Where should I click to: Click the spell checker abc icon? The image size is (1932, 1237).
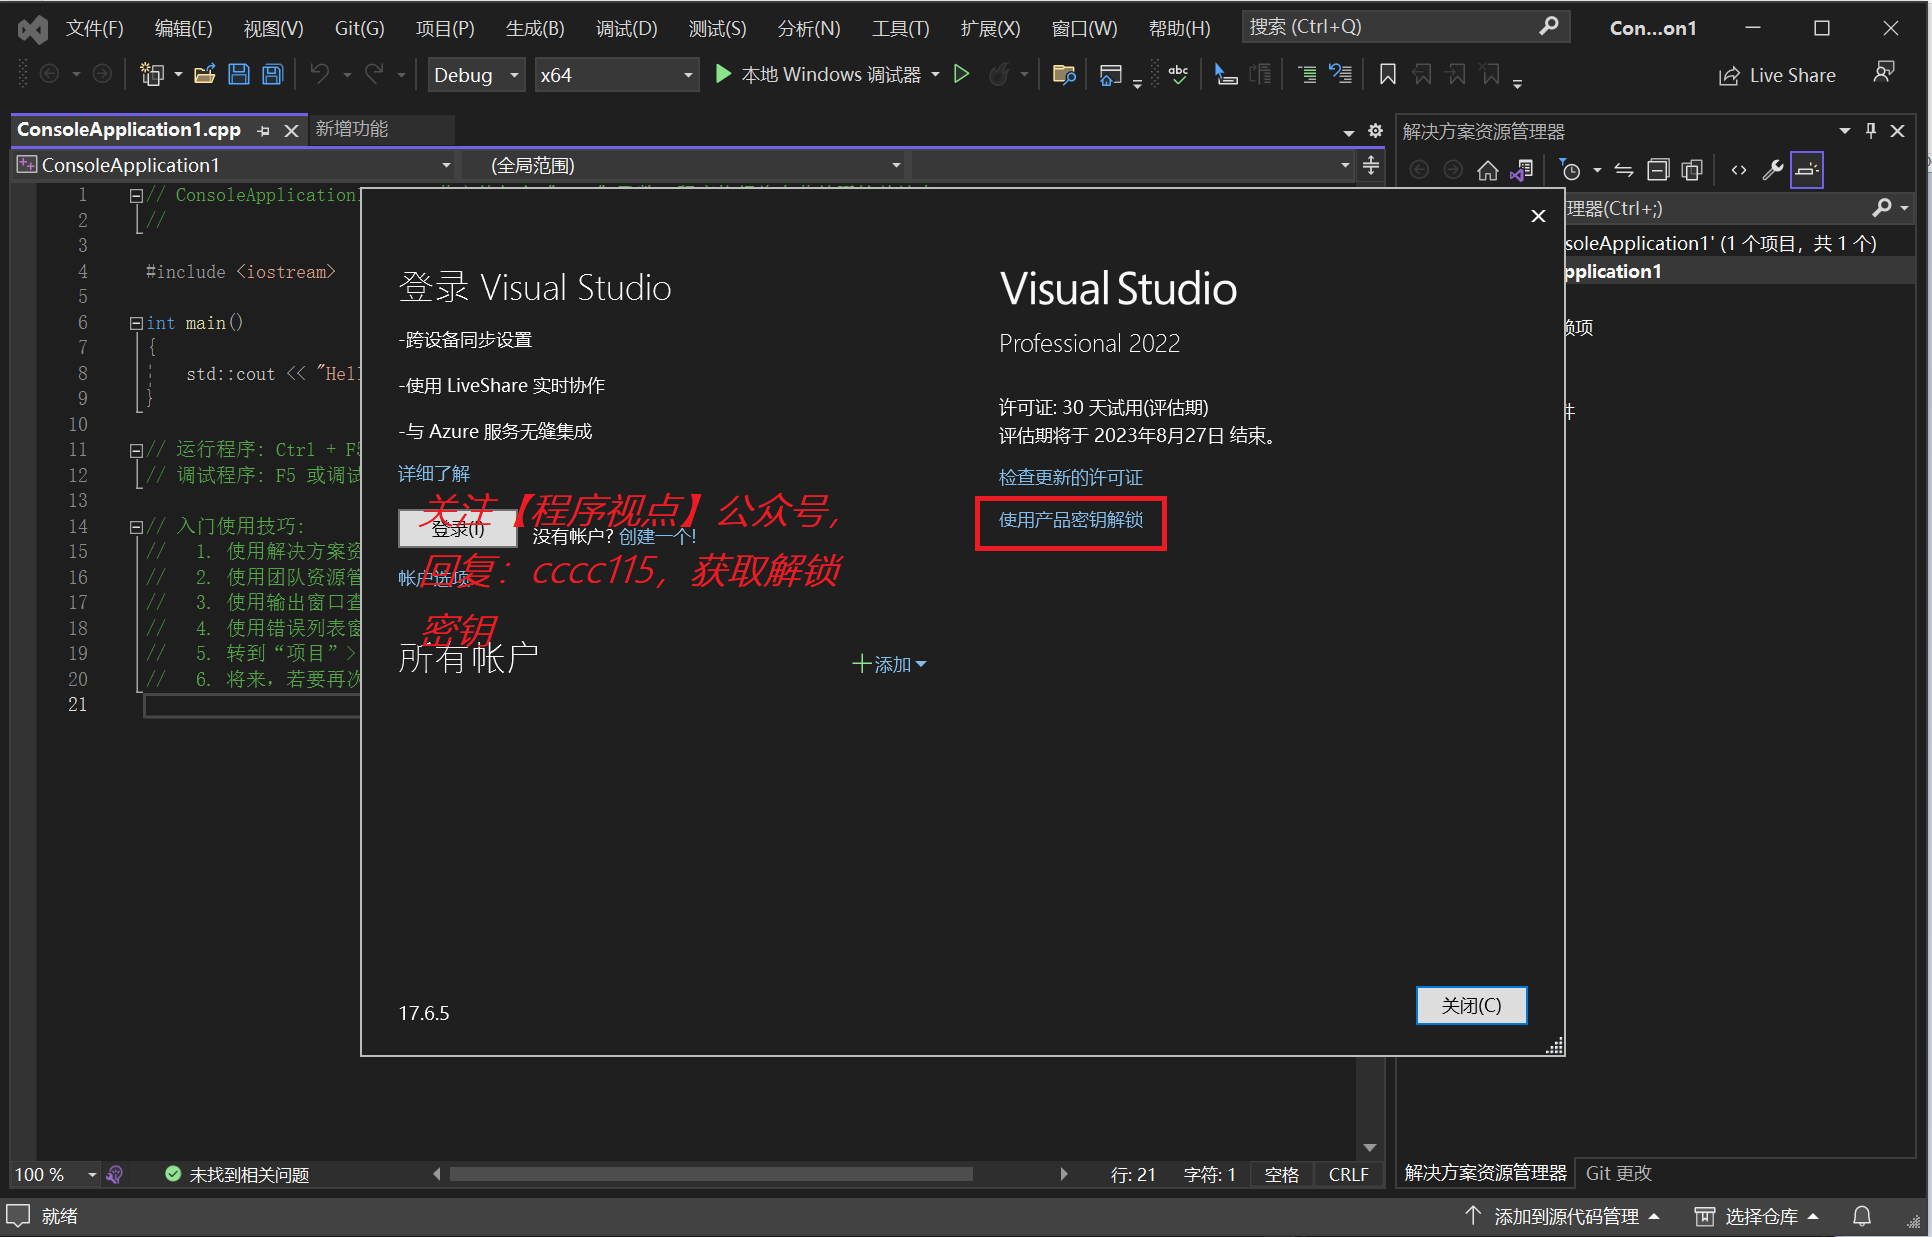point(1178,74)
